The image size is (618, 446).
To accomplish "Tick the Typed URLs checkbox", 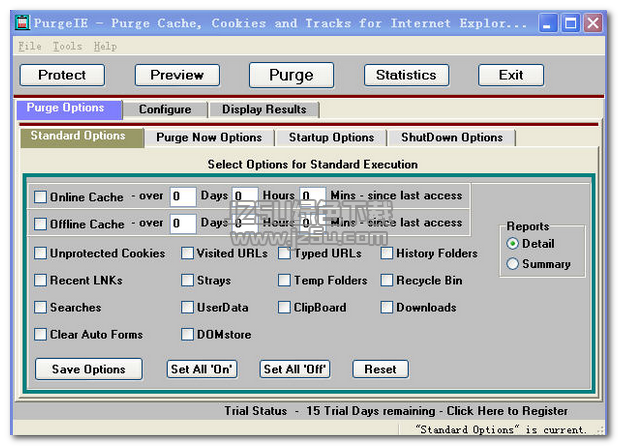I will 284,253.
